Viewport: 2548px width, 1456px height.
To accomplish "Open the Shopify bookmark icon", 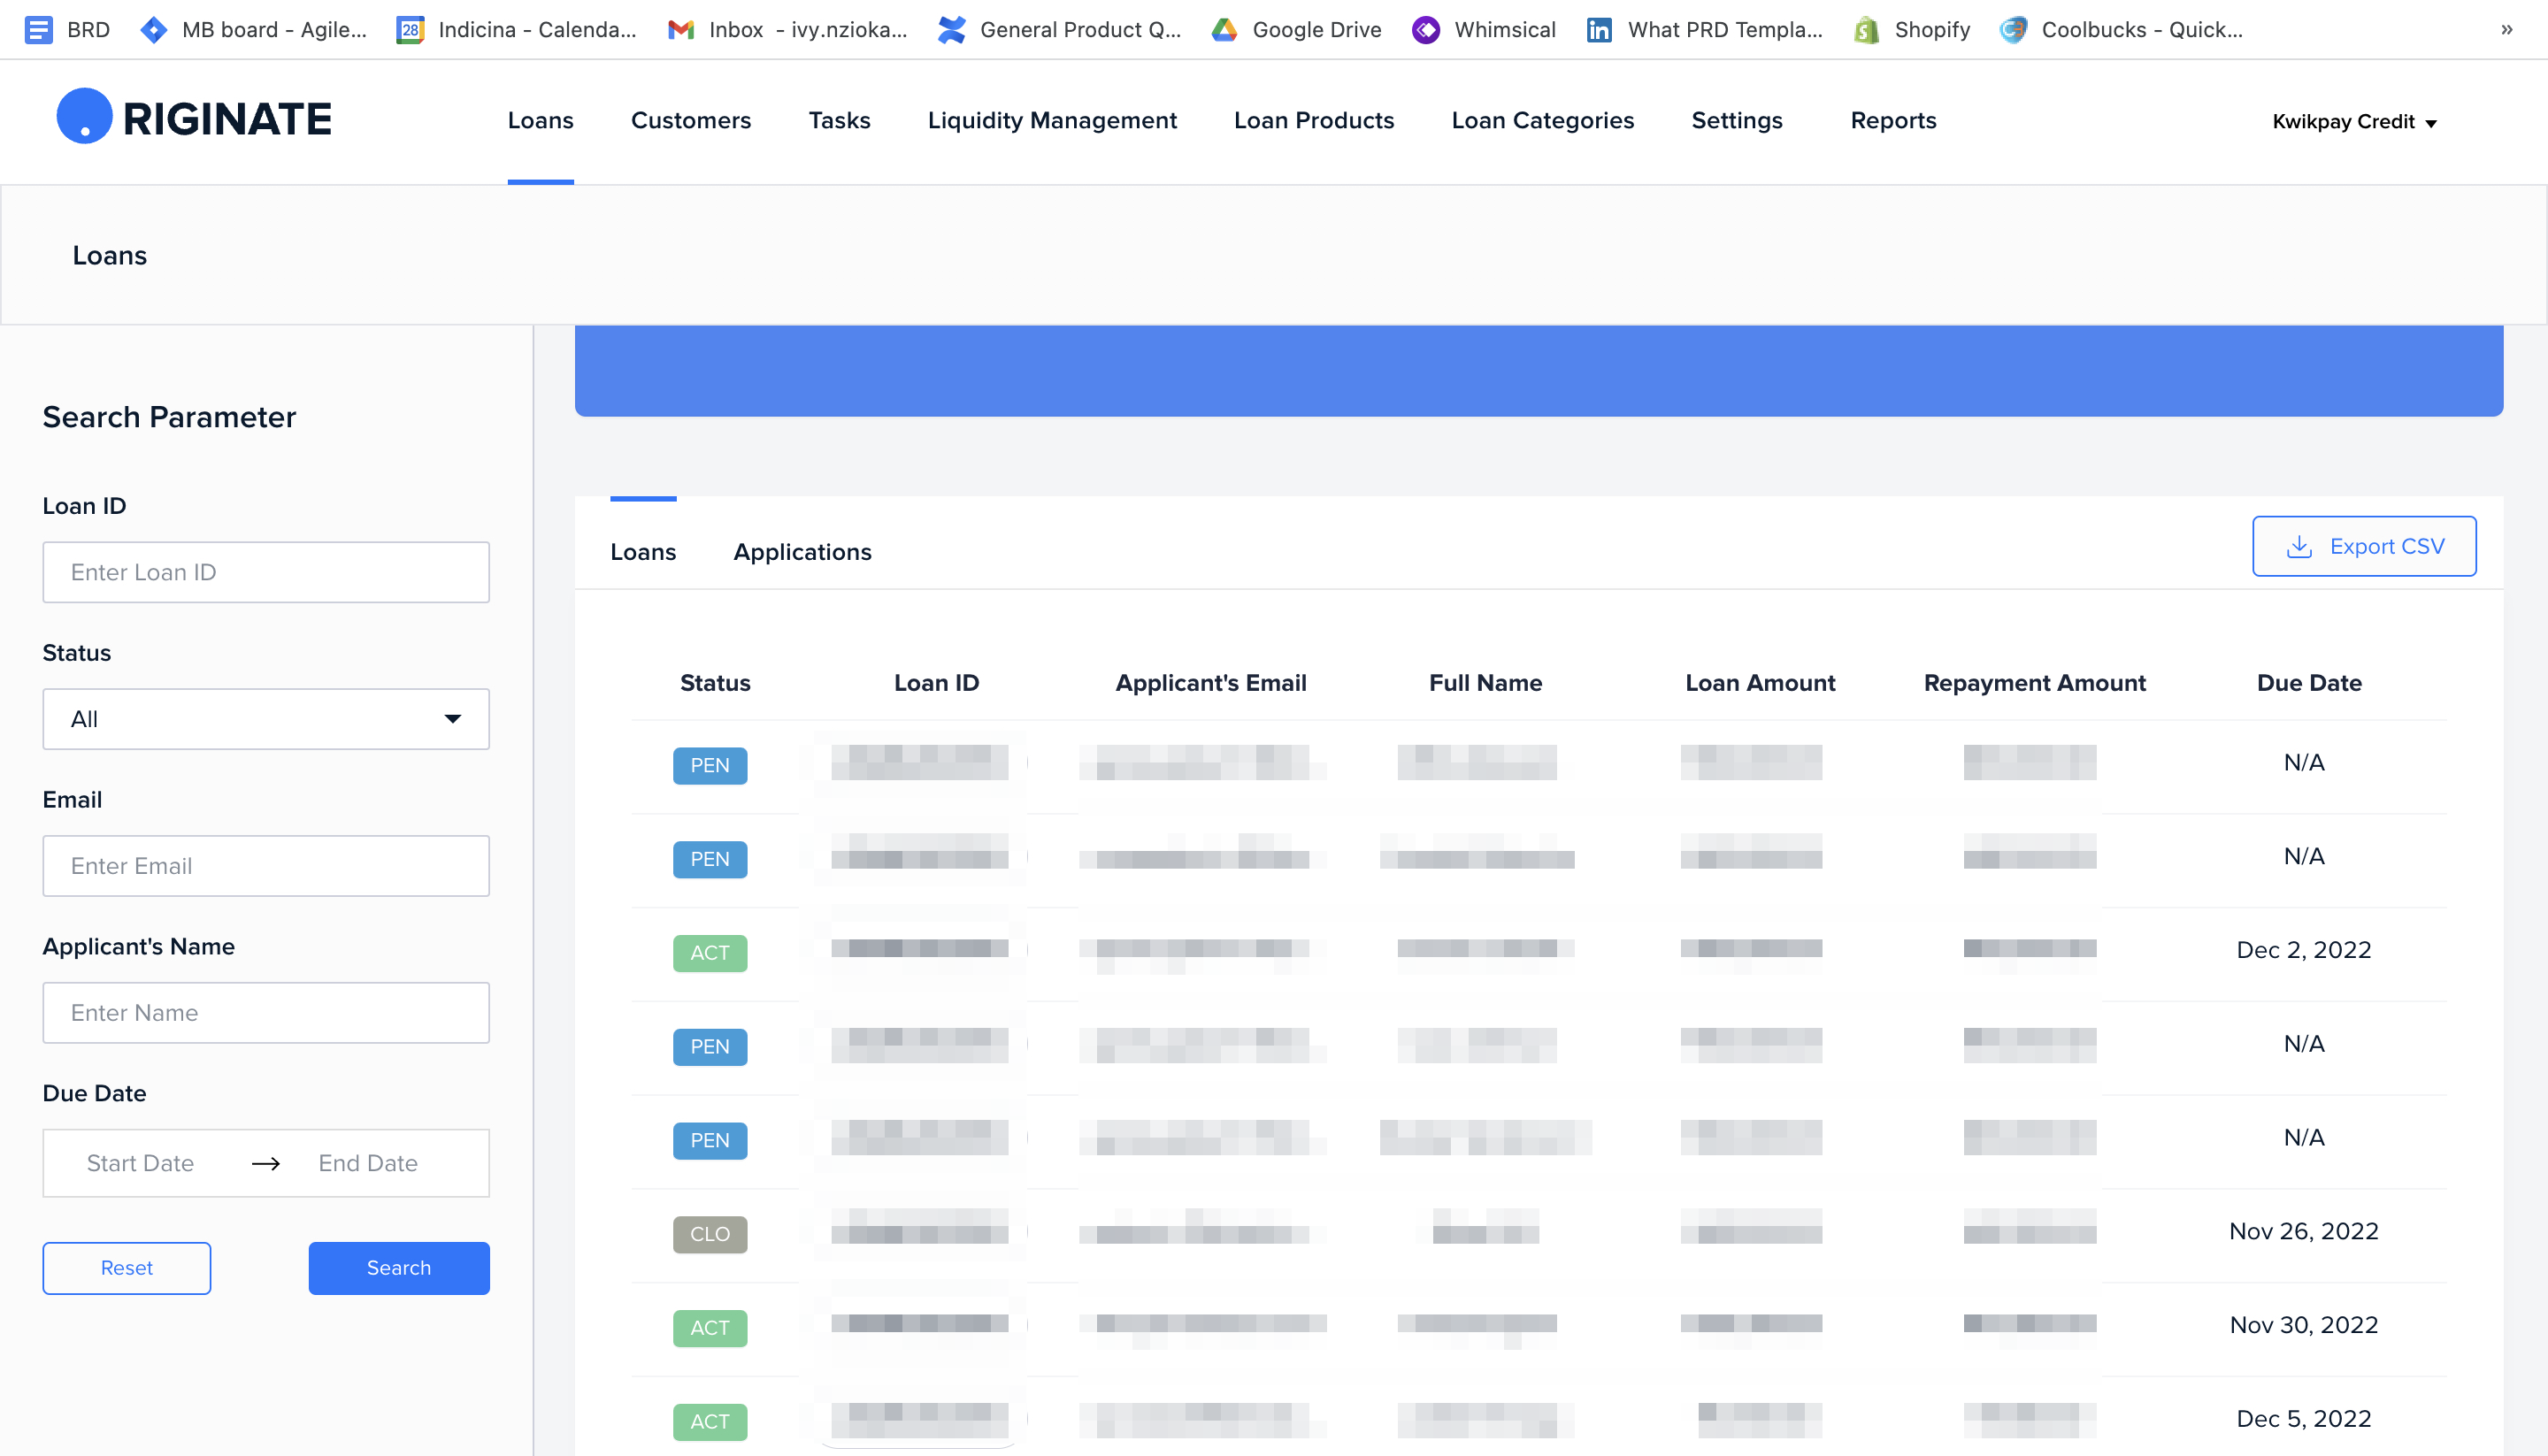I will (1865, 30).
